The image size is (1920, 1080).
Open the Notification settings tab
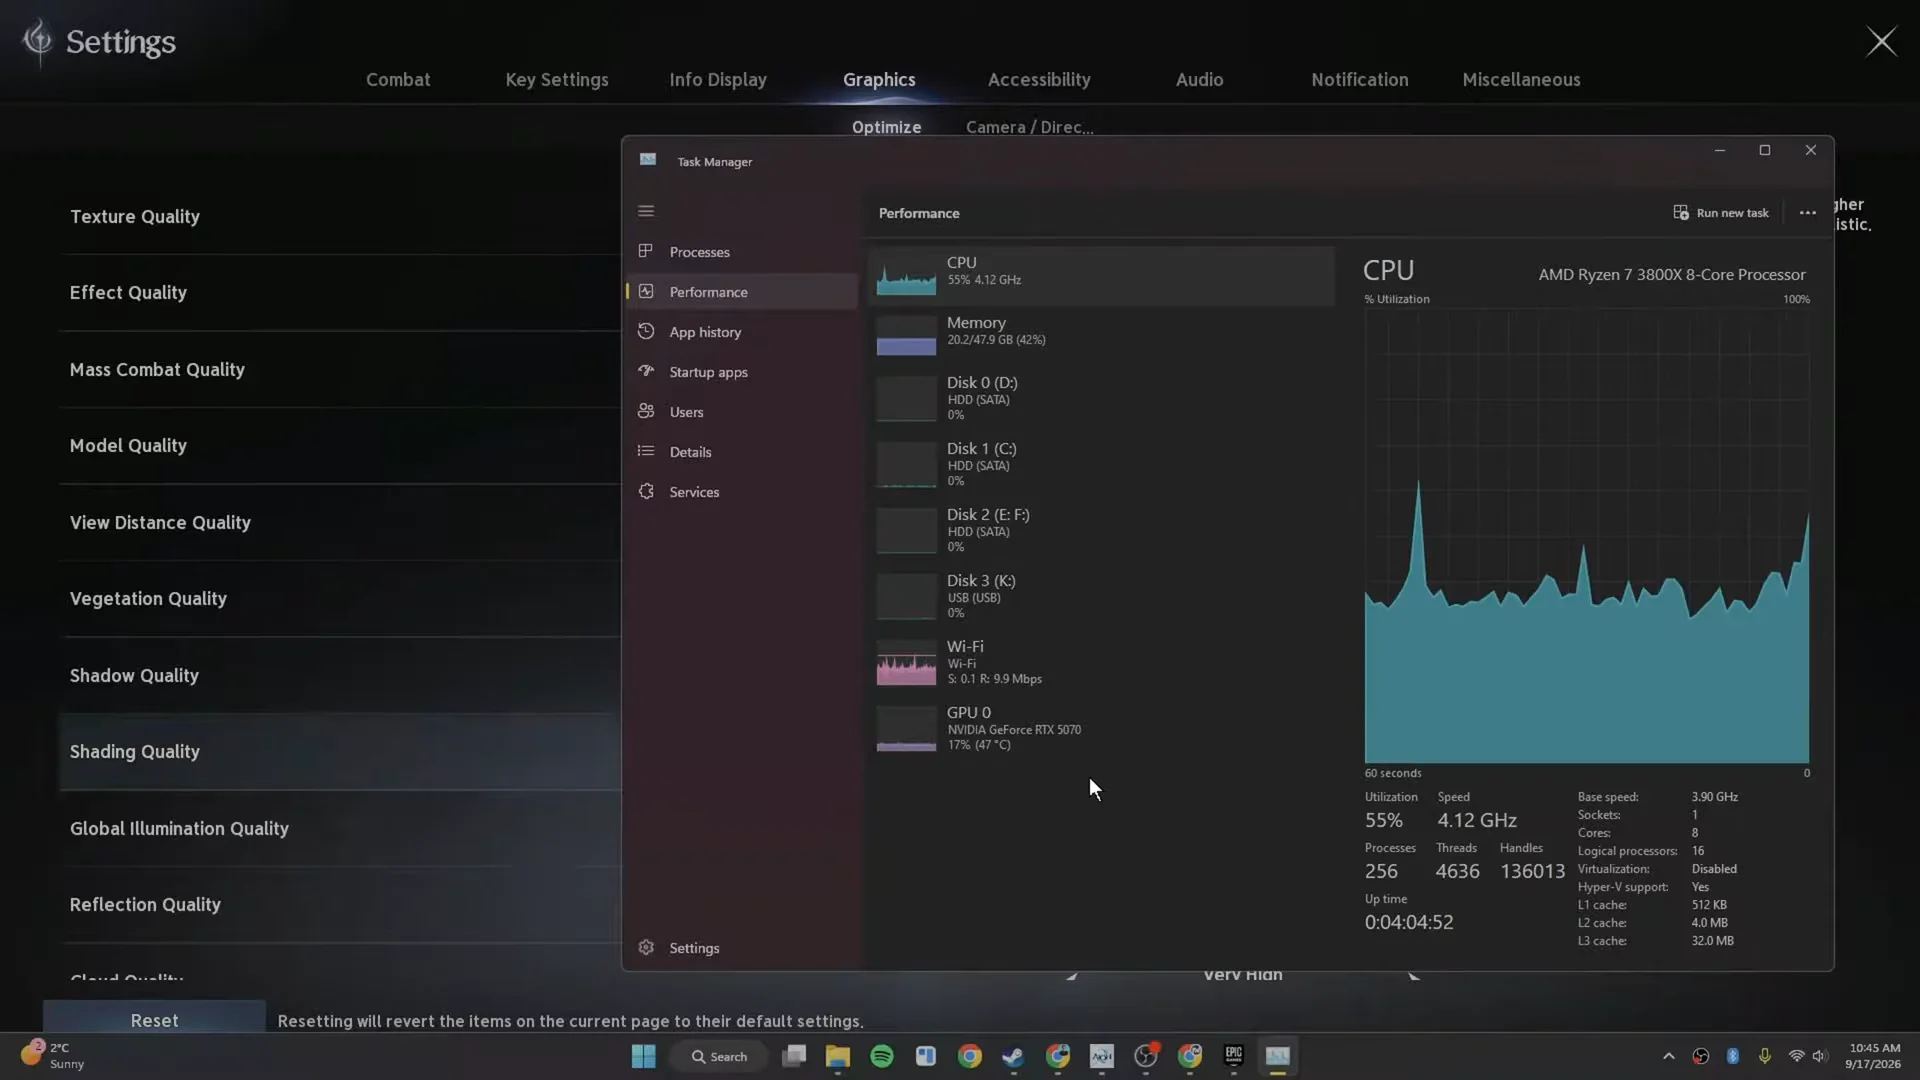point(1359,80)
